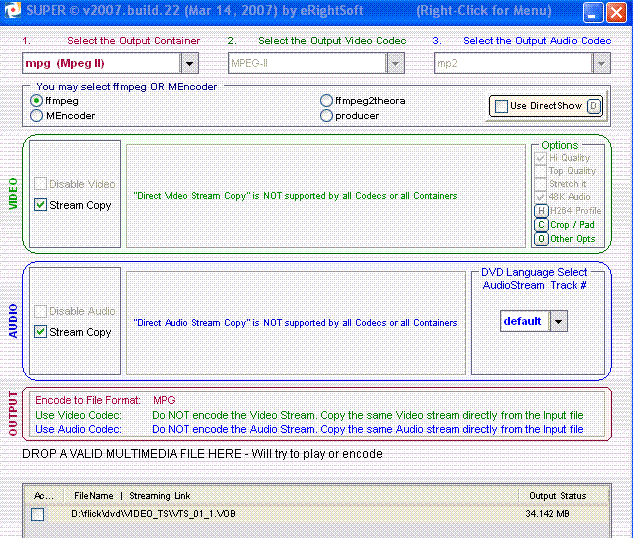Select the ffmpeg2theora radio button
This screenshot has height=538, width=633.
[x=326, y=101]
